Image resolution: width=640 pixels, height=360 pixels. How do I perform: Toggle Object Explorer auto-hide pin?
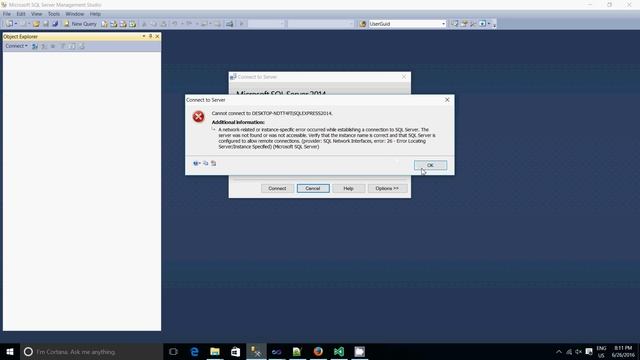pos(151,36)
